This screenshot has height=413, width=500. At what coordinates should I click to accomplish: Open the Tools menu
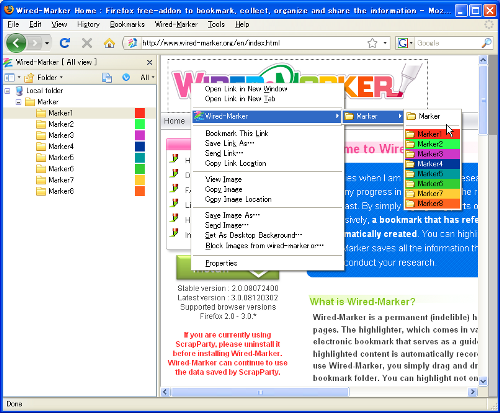click(216, 24)
